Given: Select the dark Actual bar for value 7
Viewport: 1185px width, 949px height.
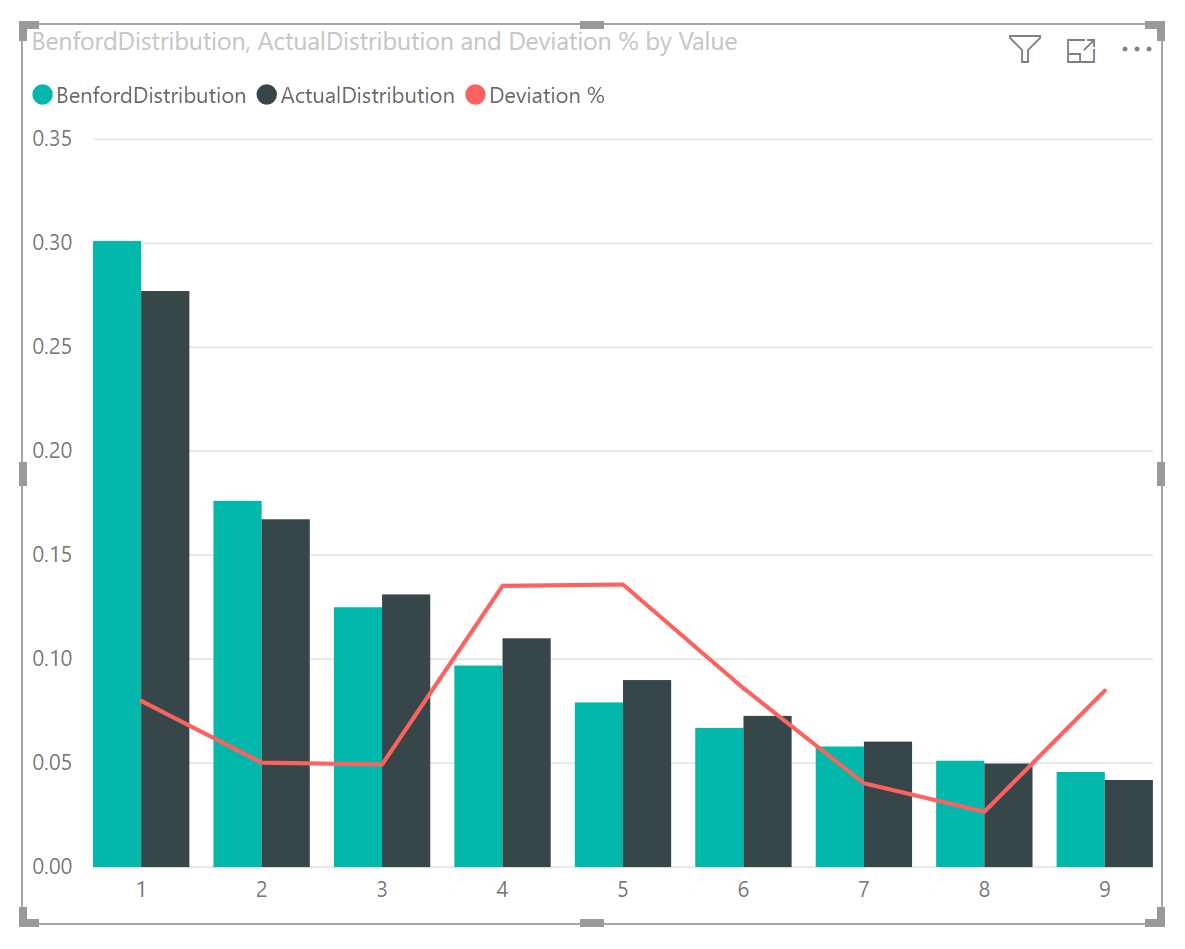Looking at the screenshot, I should (x=888, y=804).
